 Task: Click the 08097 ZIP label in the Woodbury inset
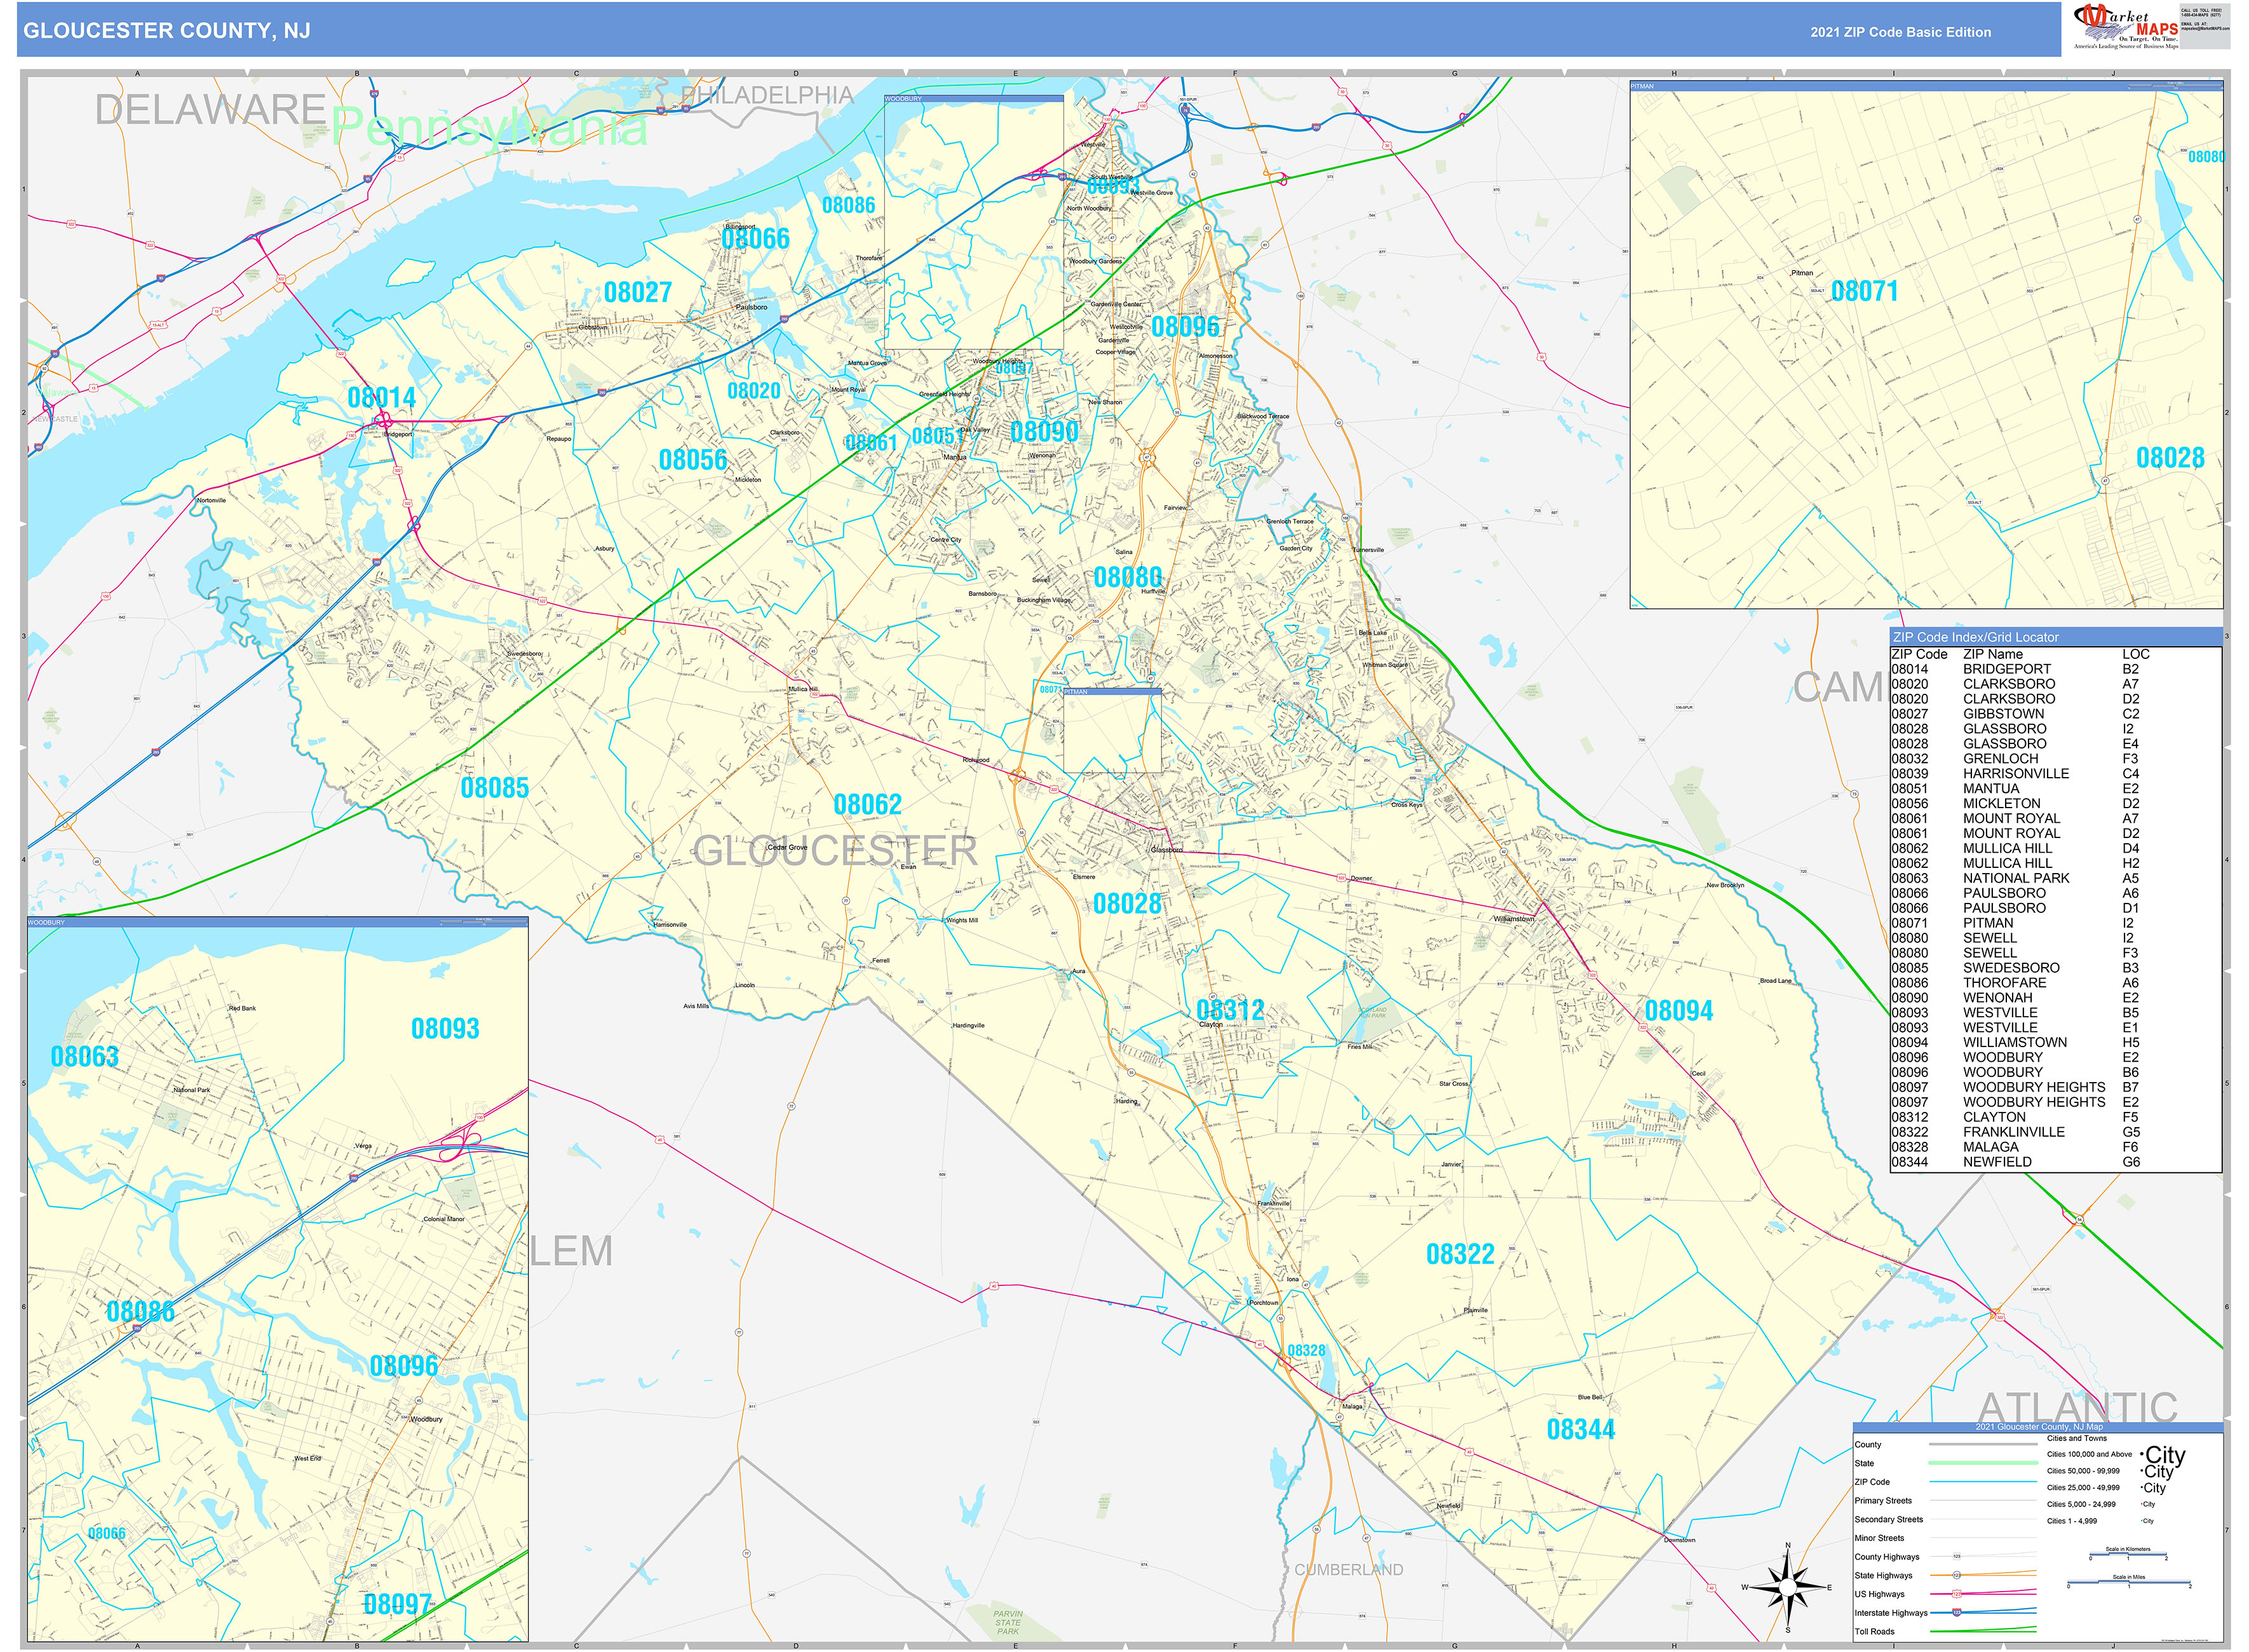pos(397,1604)
